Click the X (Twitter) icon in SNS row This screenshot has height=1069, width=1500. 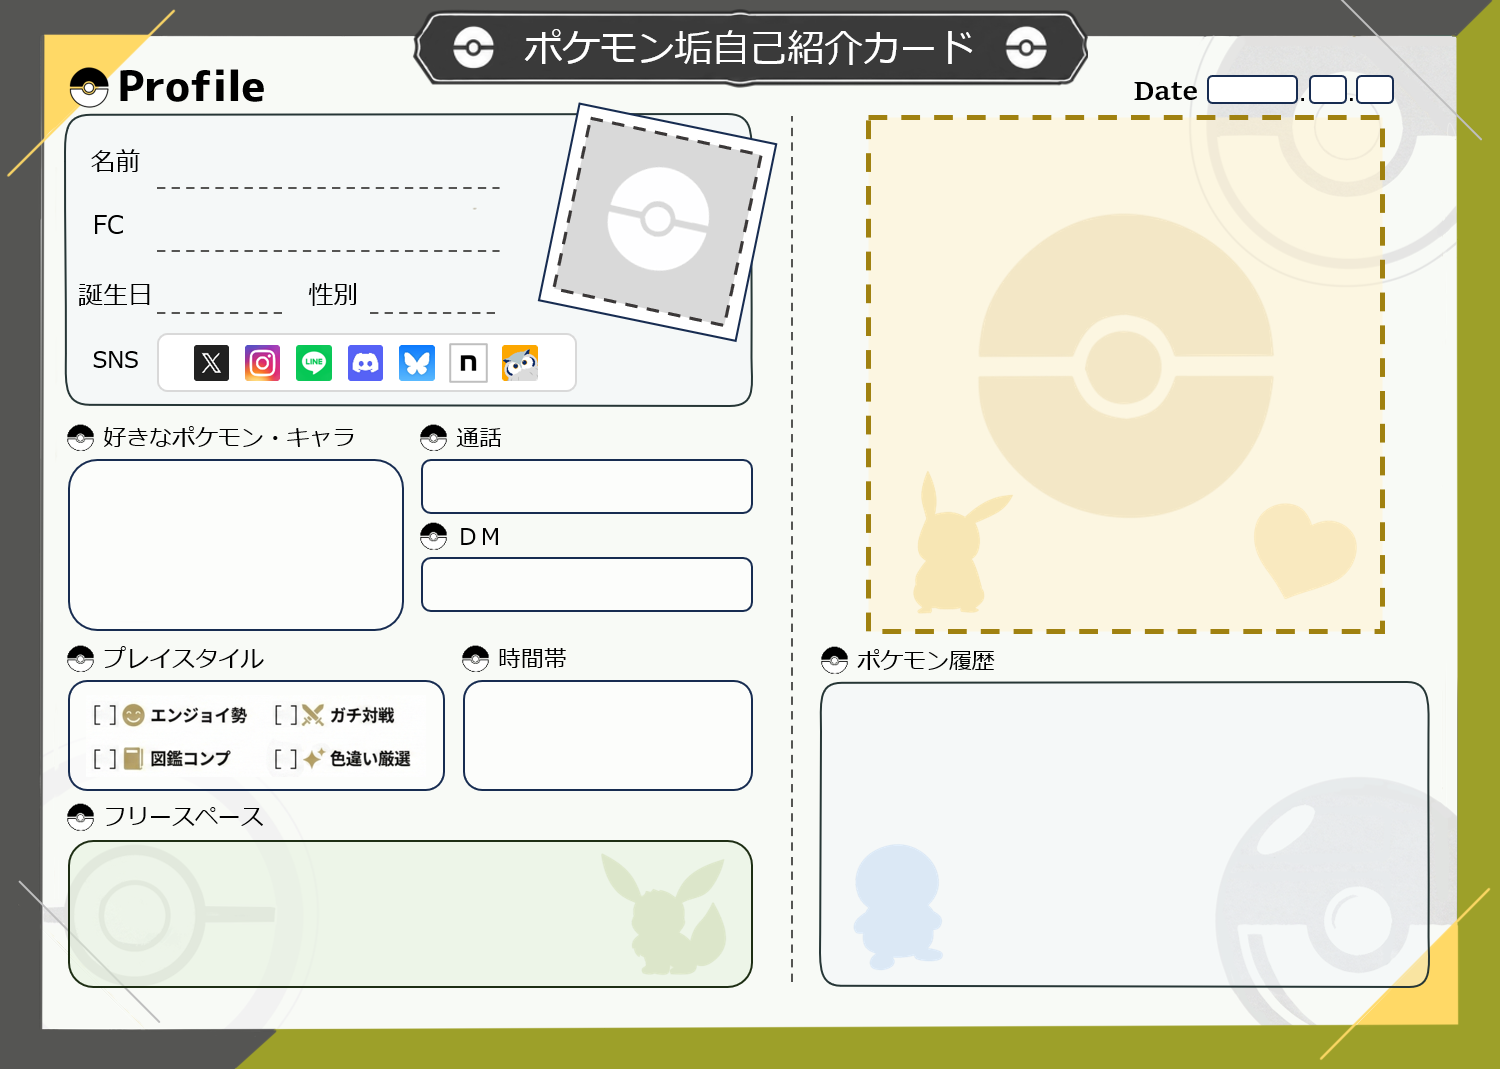tap(211, 363)
